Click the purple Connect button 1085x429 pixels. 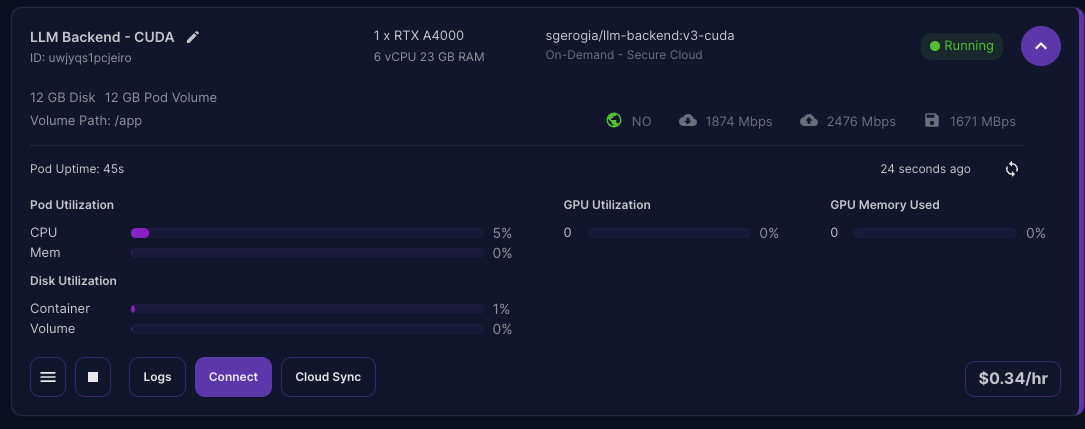coord(233,377)
